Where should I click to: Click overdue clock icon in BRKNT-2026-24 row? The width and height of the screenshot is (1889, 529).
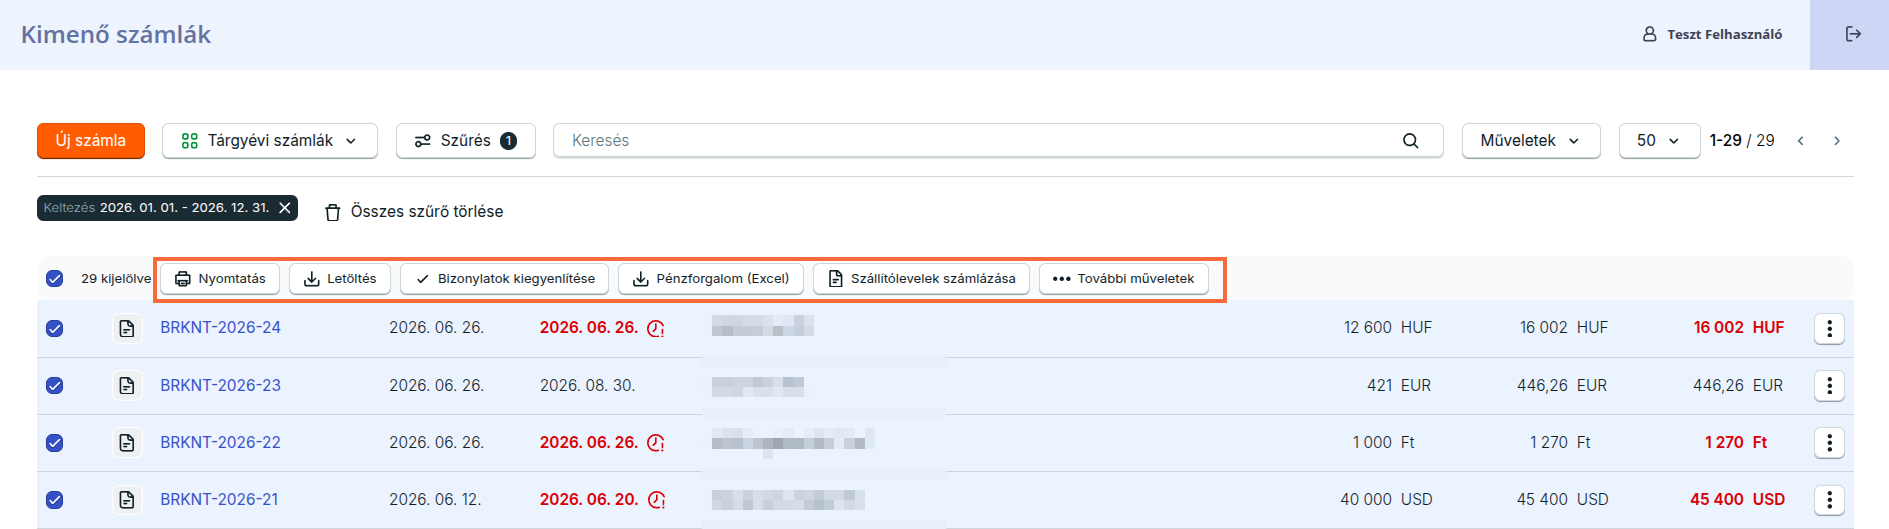coord(656,328)
